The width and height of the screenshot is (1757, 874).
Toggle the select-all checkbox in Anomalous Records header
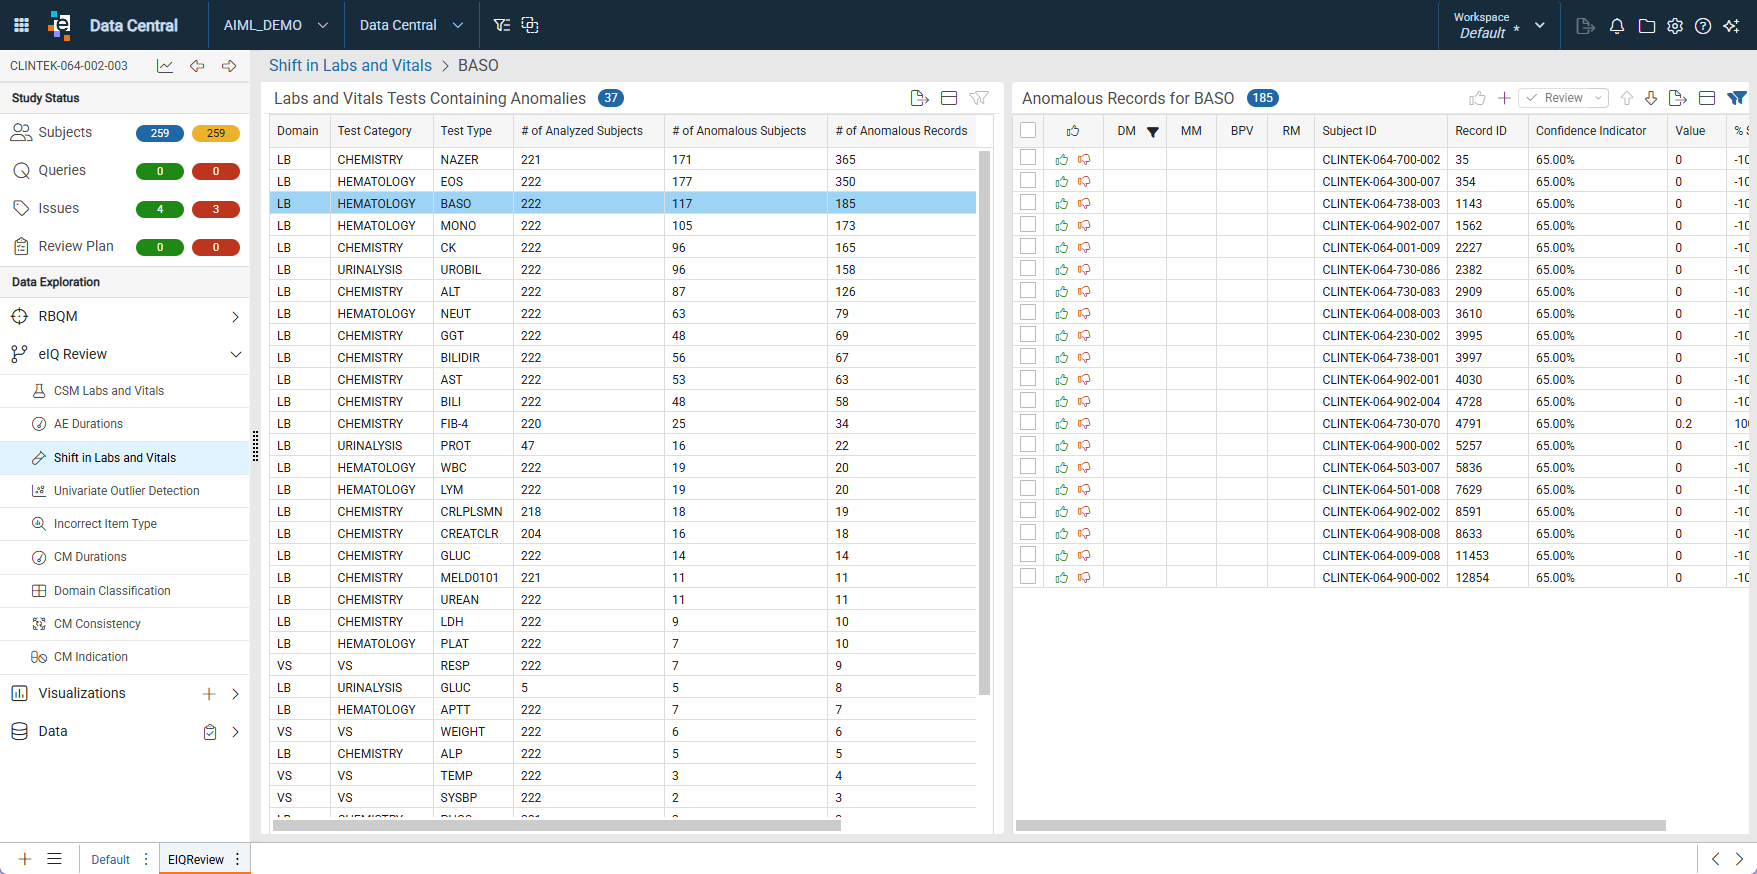click(1028, 130)
